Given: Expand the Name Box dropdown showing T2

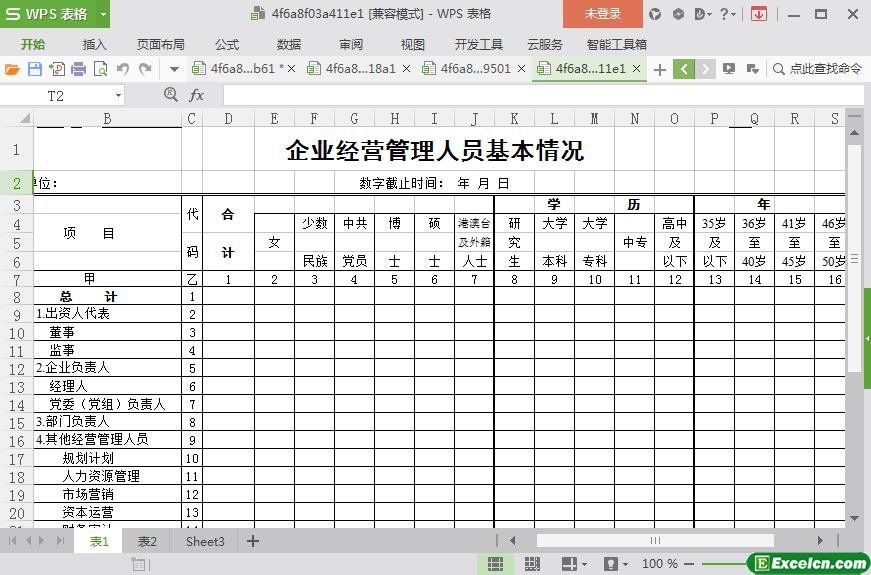Looking at the screenshot, I should tap(118, 96).
